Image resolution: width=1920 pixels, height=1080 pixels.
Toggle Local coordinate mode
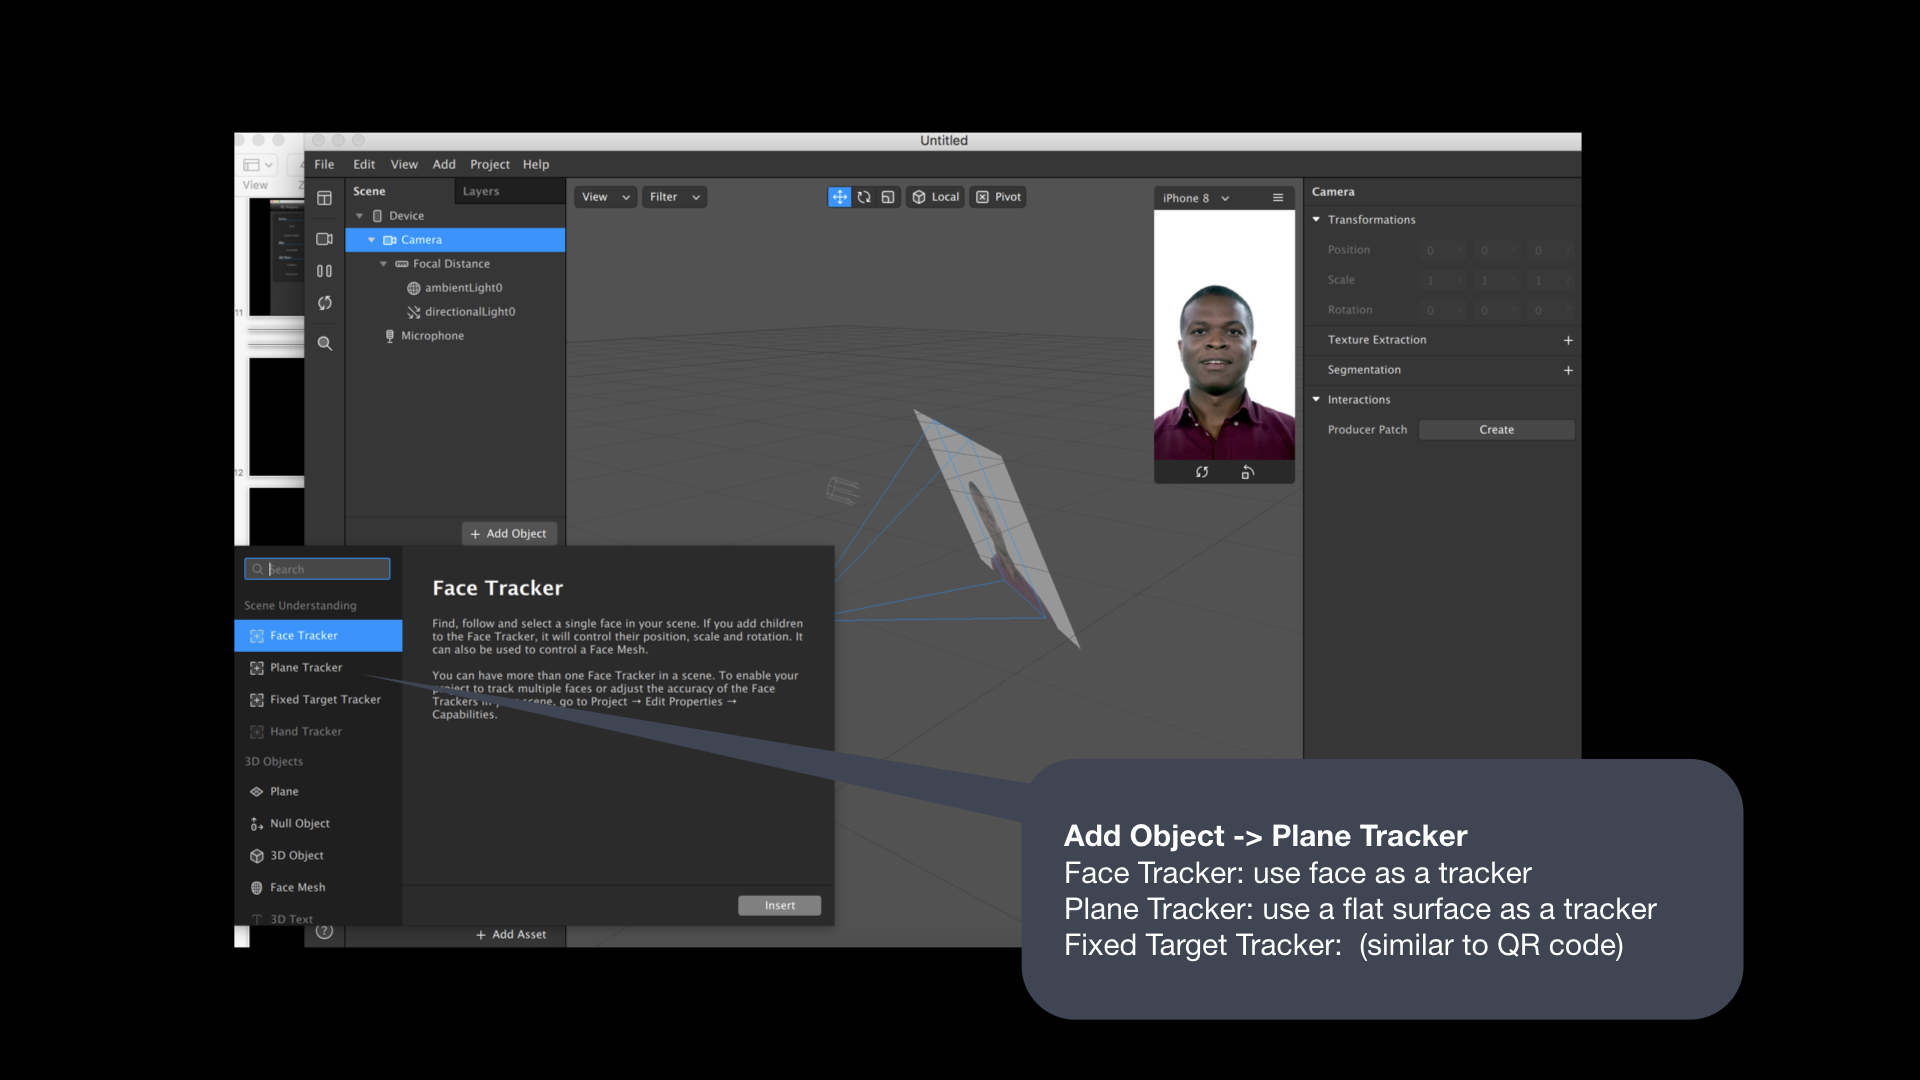[x=936, y=197]
